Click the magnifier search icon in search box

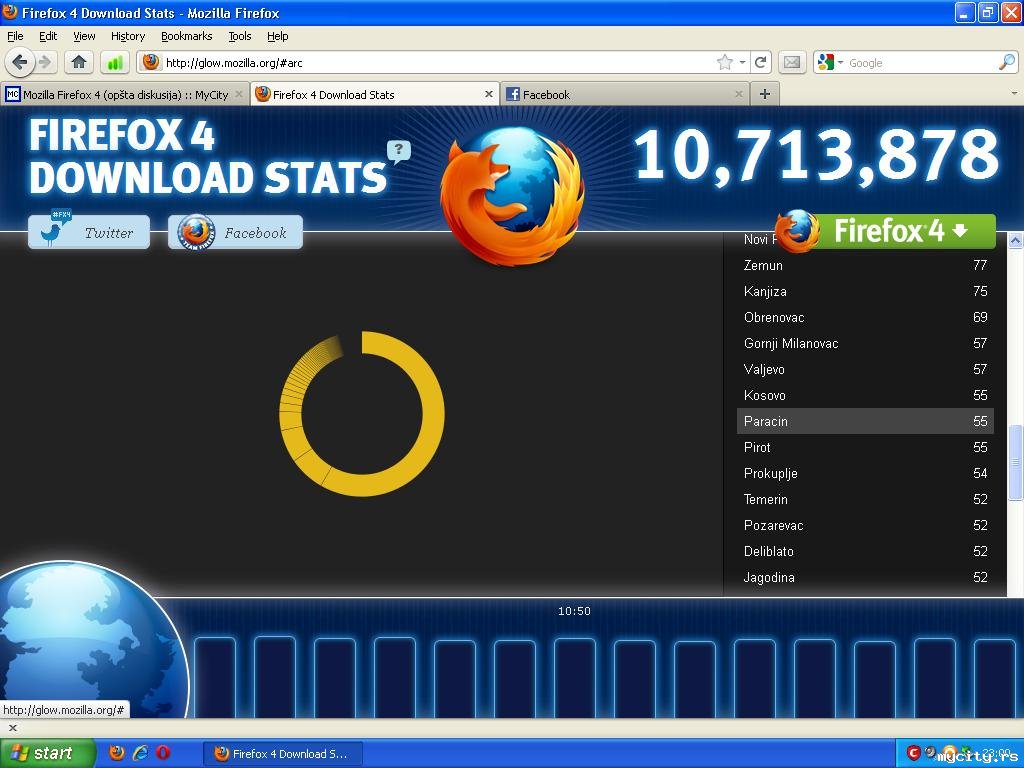[1006, 62]
